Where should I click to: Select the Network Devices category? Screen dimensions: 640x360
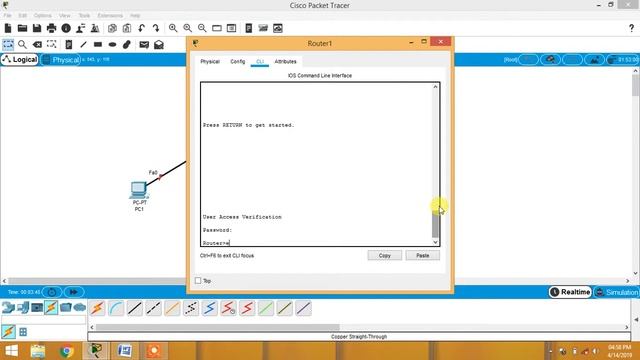click(8, 307)
